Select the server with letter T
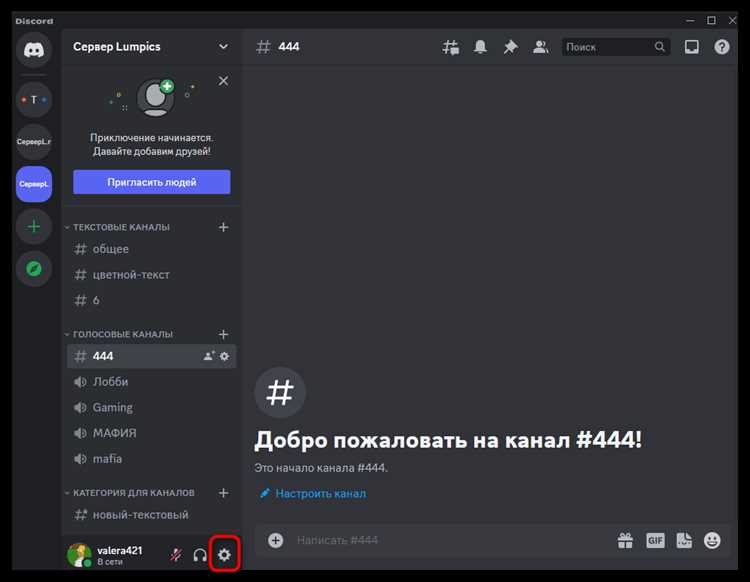750x582 pixels. tap(33, 99)
